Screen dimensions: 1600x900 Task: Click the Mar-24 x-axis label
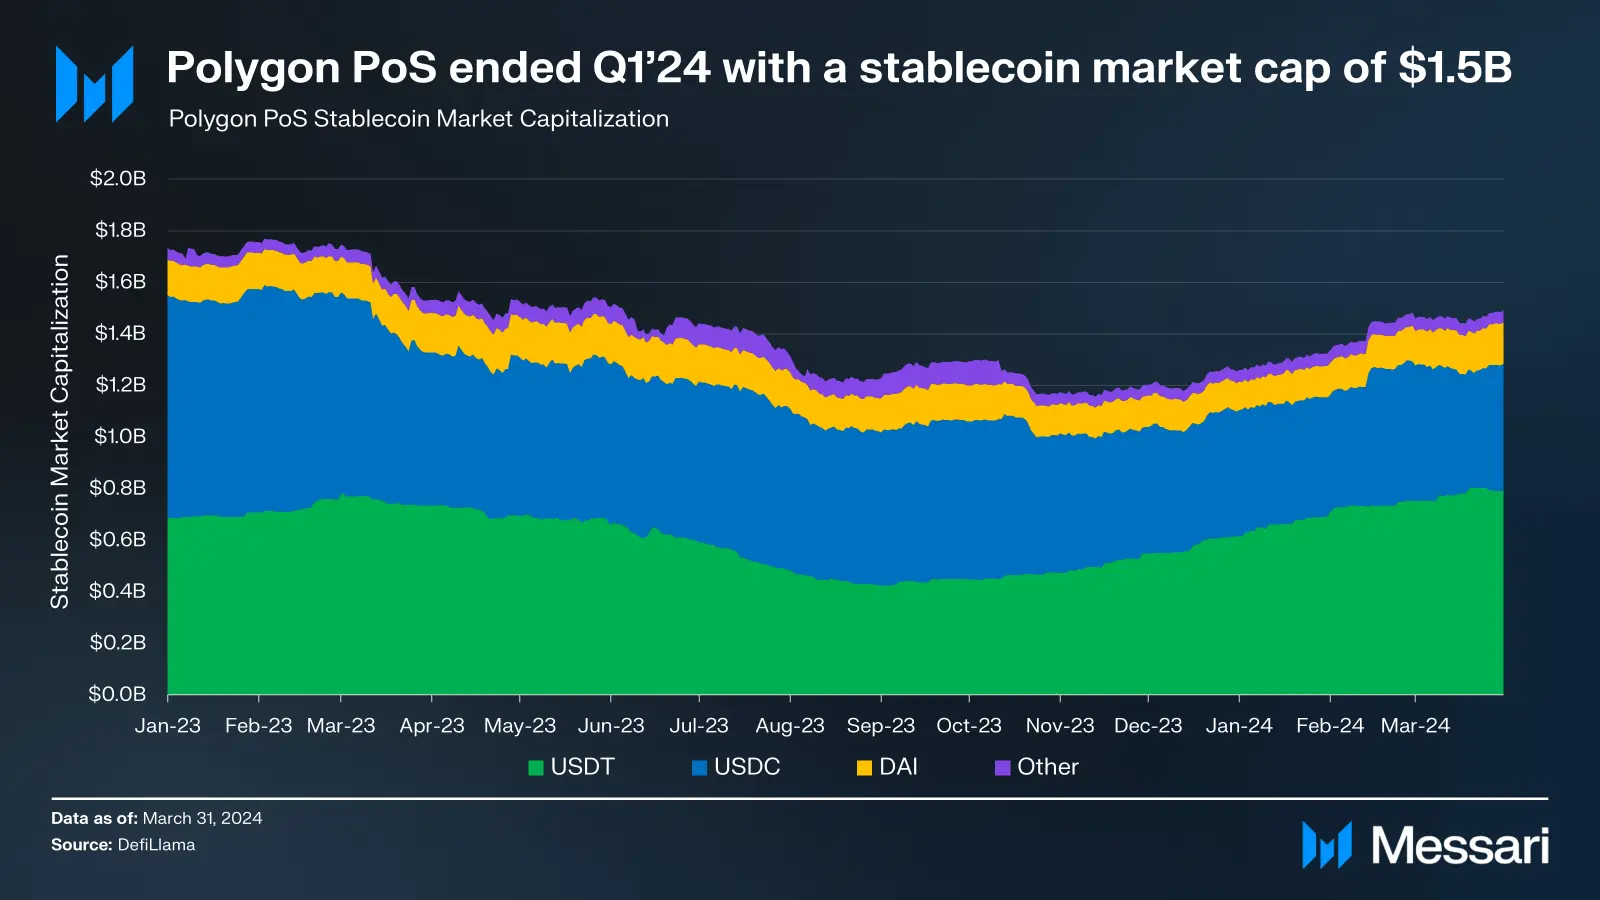tap(1415, 726)
